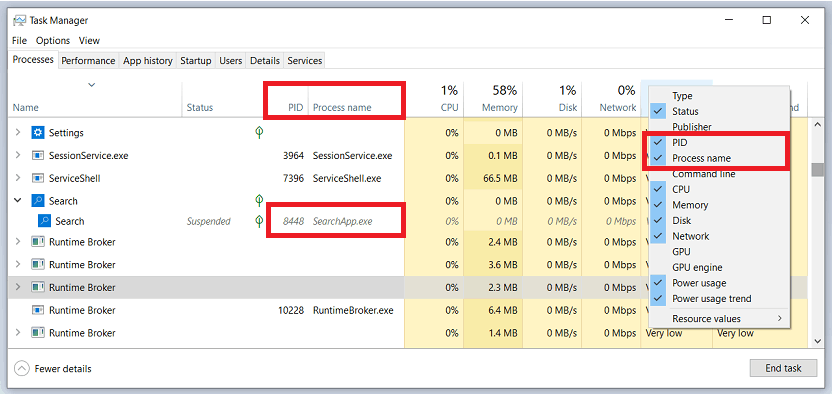Toggle the Type column in the context menu
Image resolution: width=832 pixels, height=394 pixels.
719,96
